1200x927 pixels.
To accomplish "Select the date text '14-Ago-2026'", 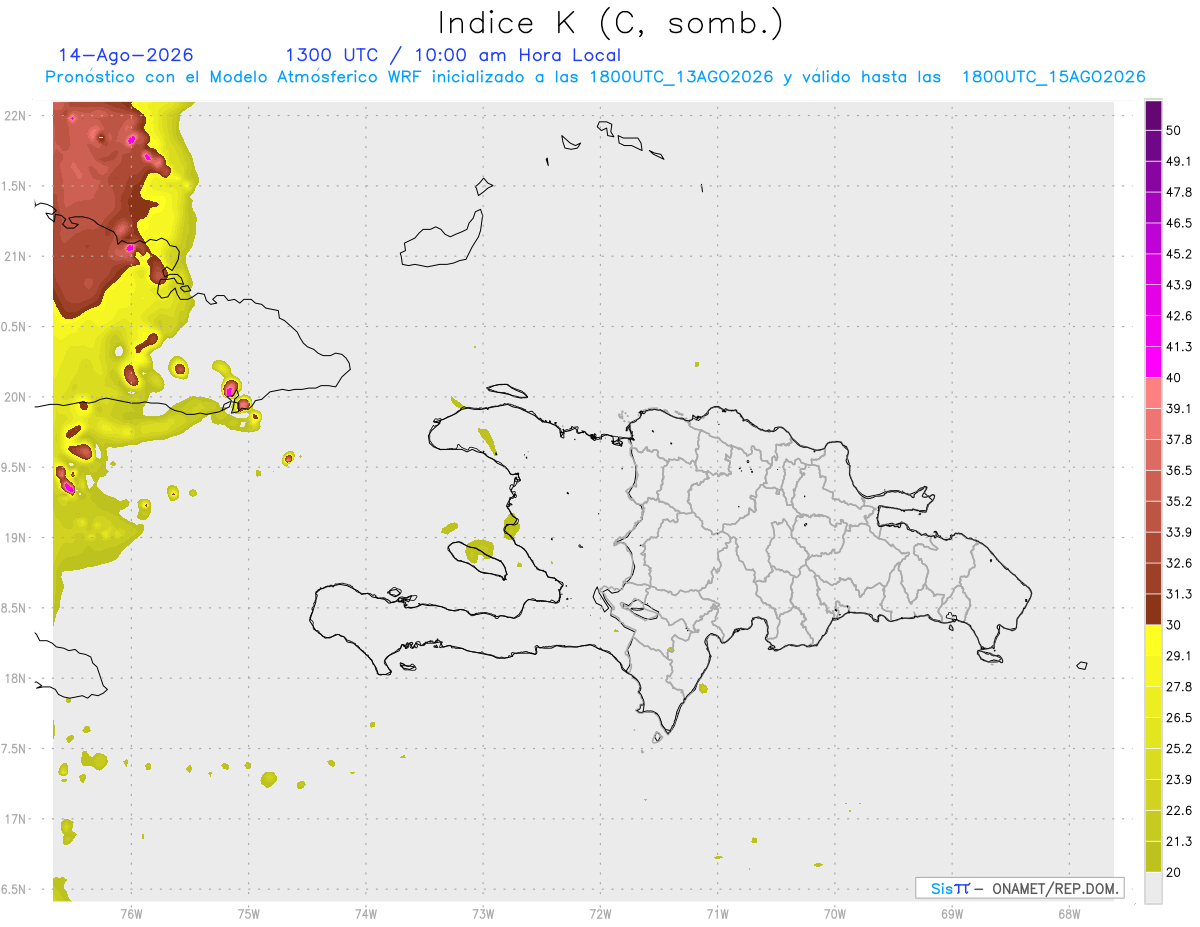I will [x=126, y=55].
